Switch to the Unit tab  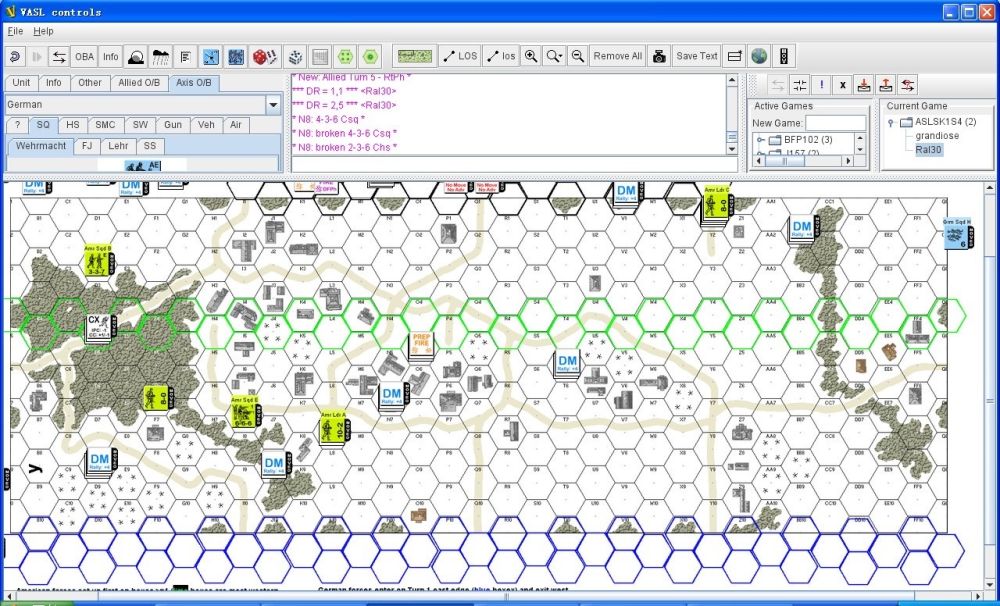tap(21, 83)
